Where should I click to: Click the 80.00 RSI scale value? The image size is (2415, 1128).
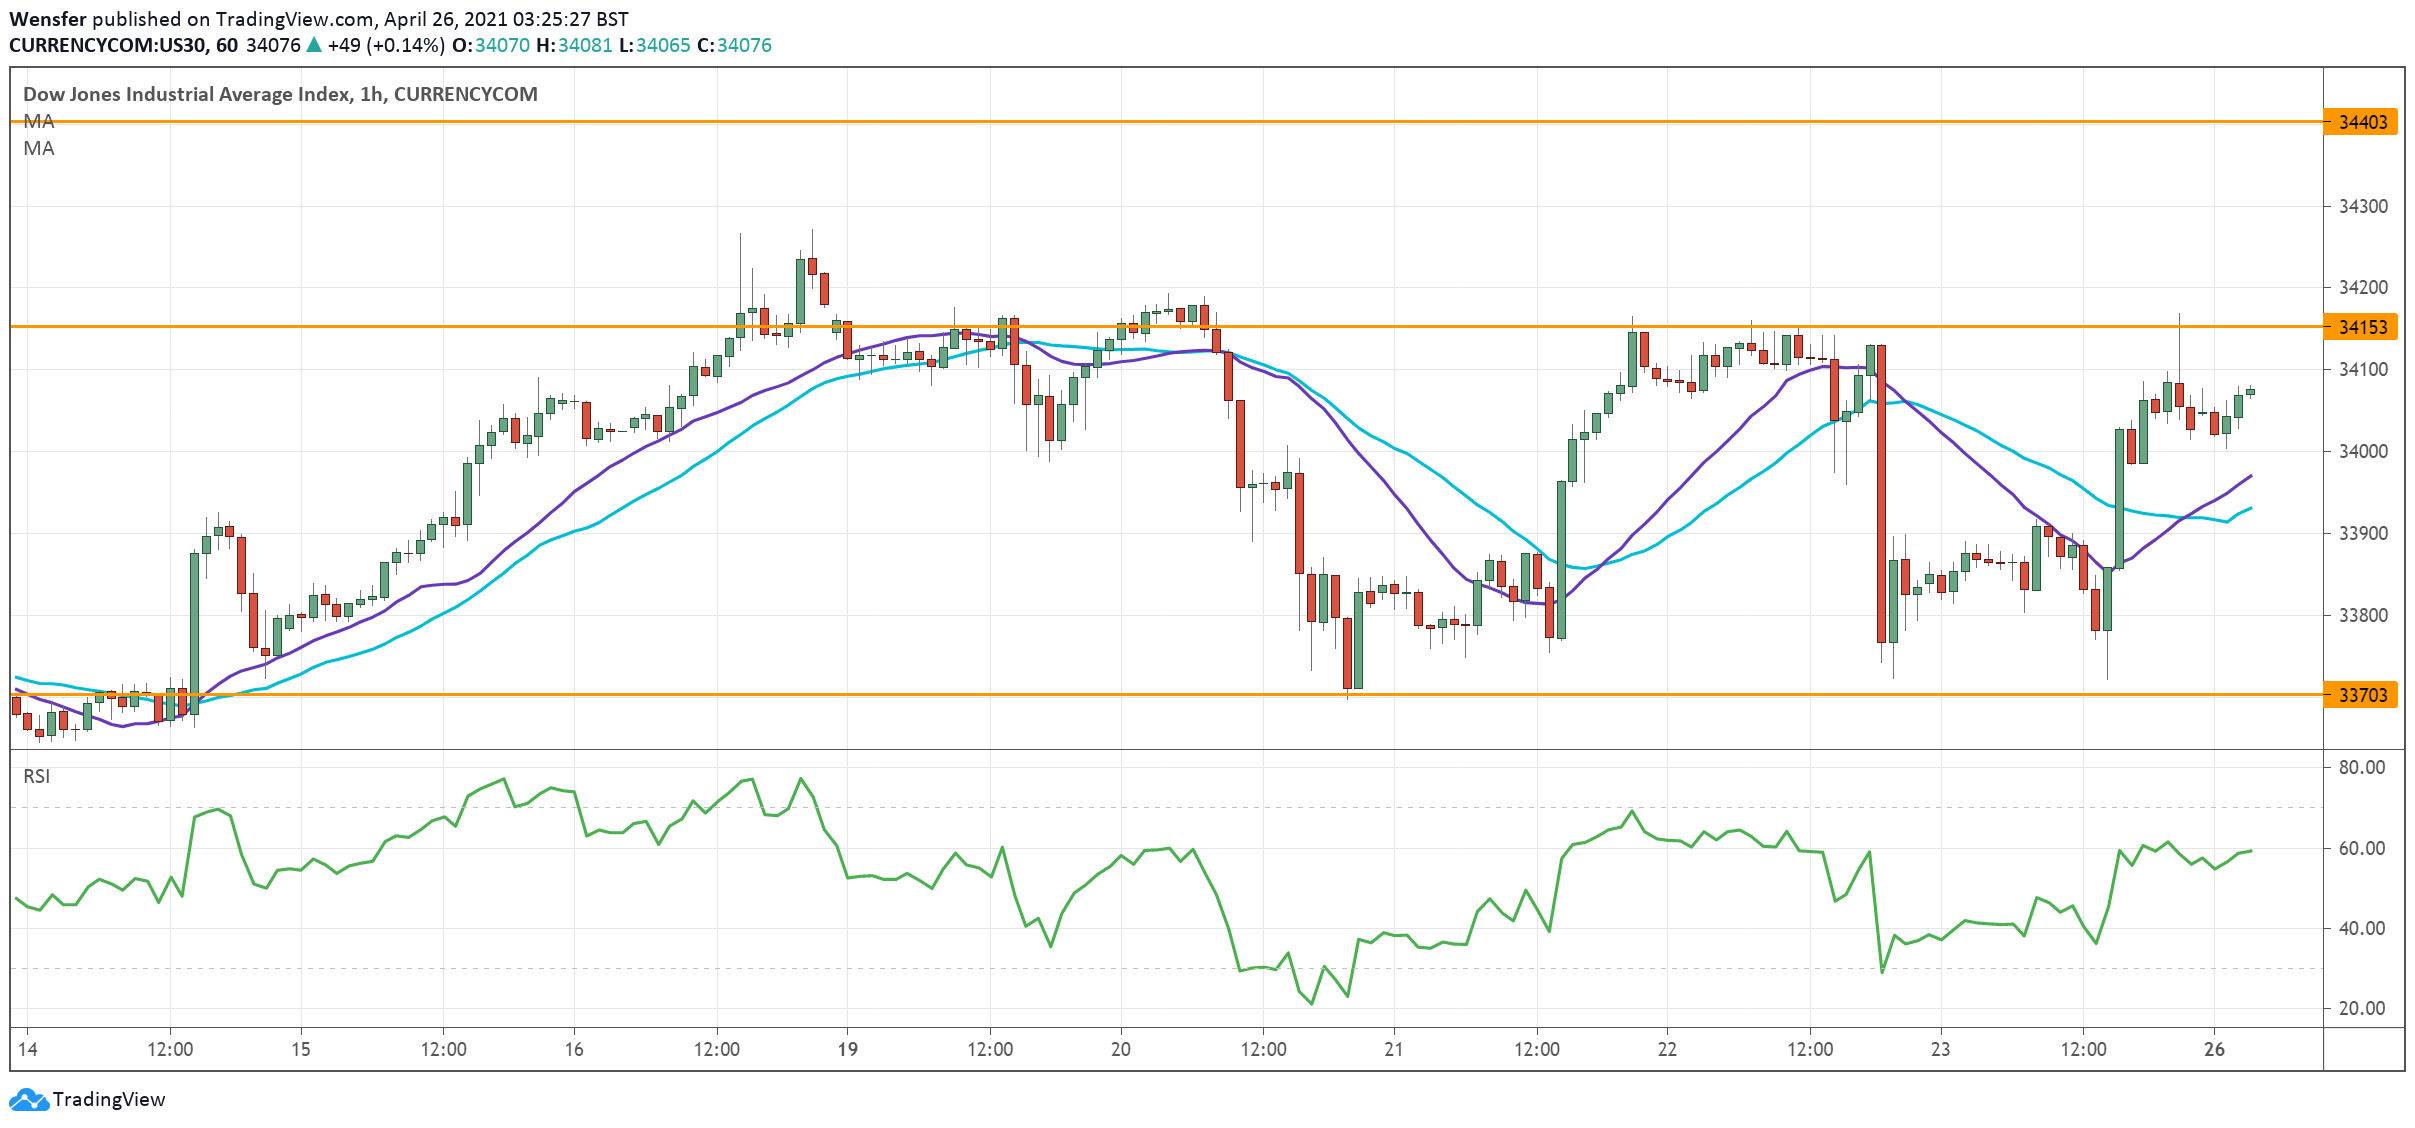[2361, 768]
